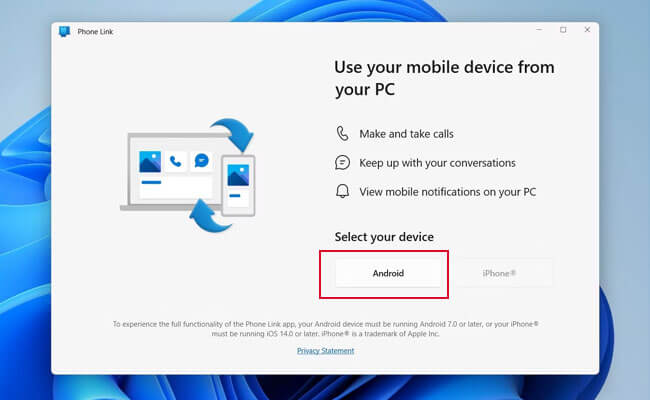This screenshot has height=400, width=650.
Task: Click the laptop and phone sync illustration
Action: pos(188,176)
